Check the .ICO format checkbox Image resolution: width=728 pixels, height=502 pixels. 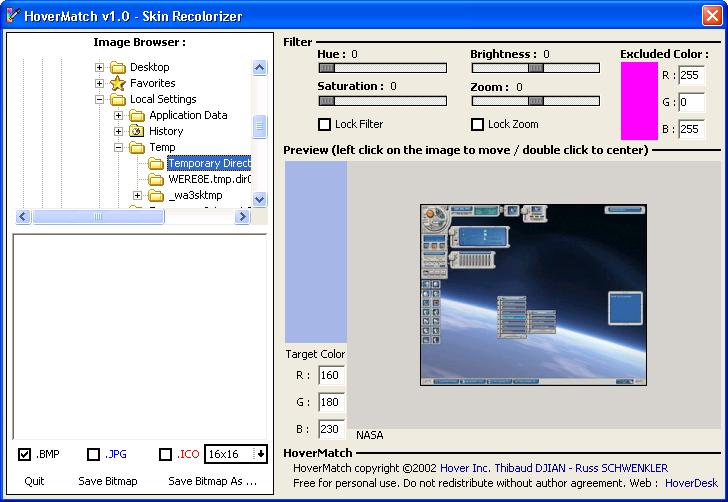[165, 454]
